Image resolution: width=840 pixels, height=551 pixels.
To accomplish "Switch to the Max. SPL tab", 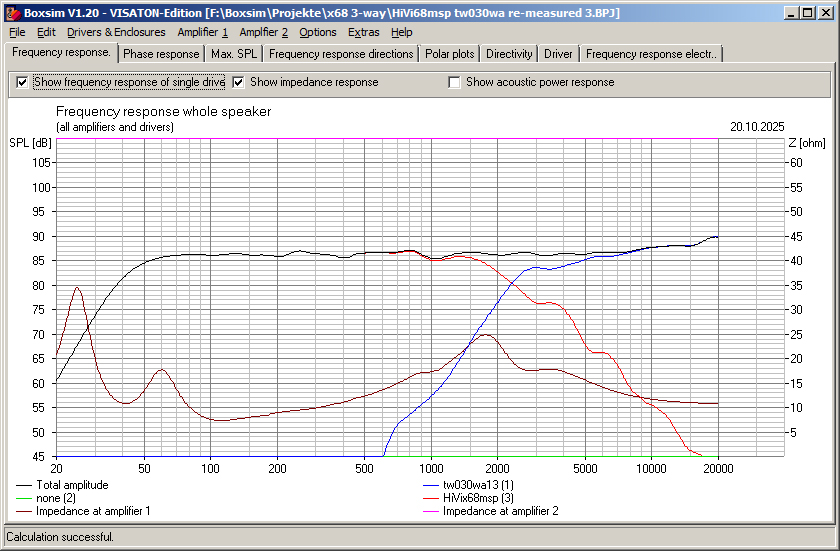I will 235,54.
